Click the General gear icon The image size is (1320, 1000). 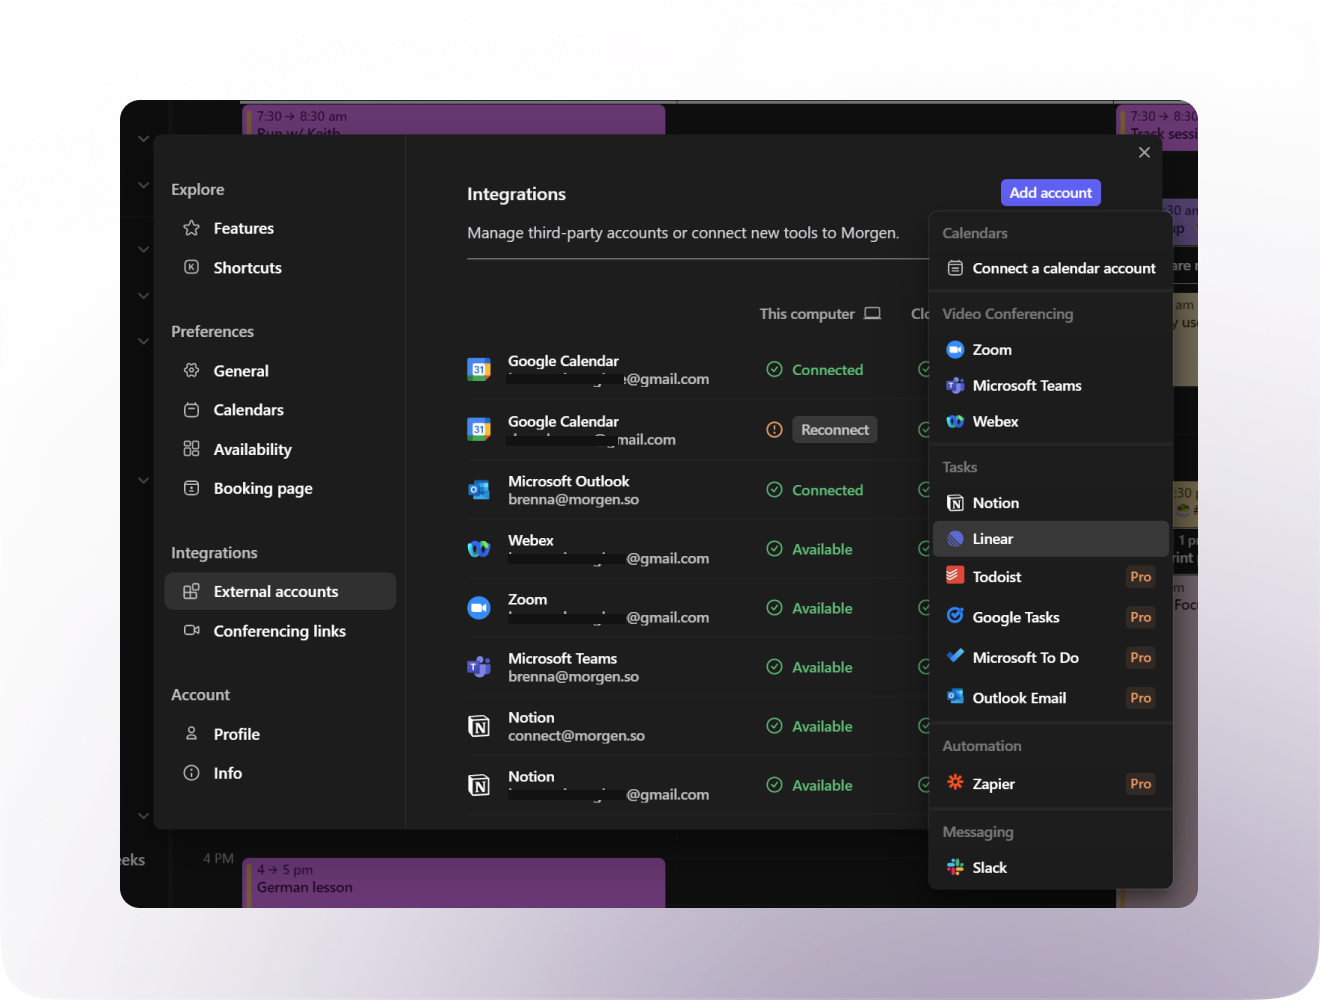click(191, 370)
